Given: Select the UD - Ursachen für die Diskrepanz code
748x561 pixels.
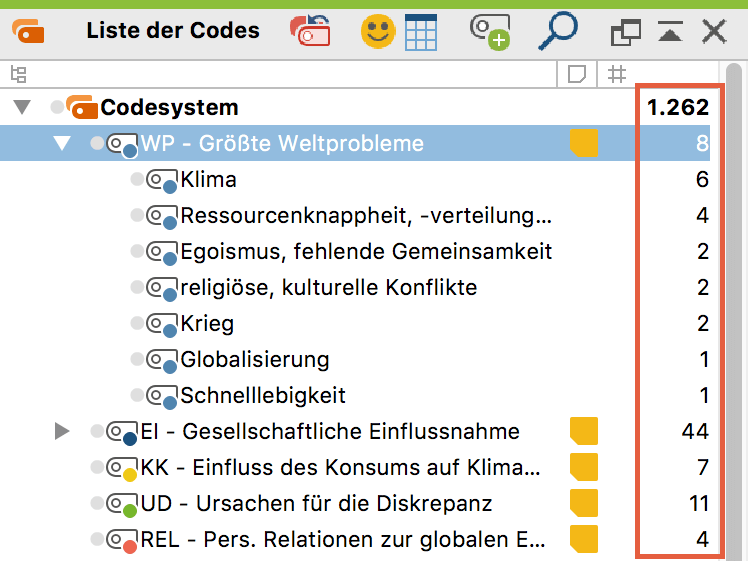Looking at the screenshot, I should coord(316,504).
